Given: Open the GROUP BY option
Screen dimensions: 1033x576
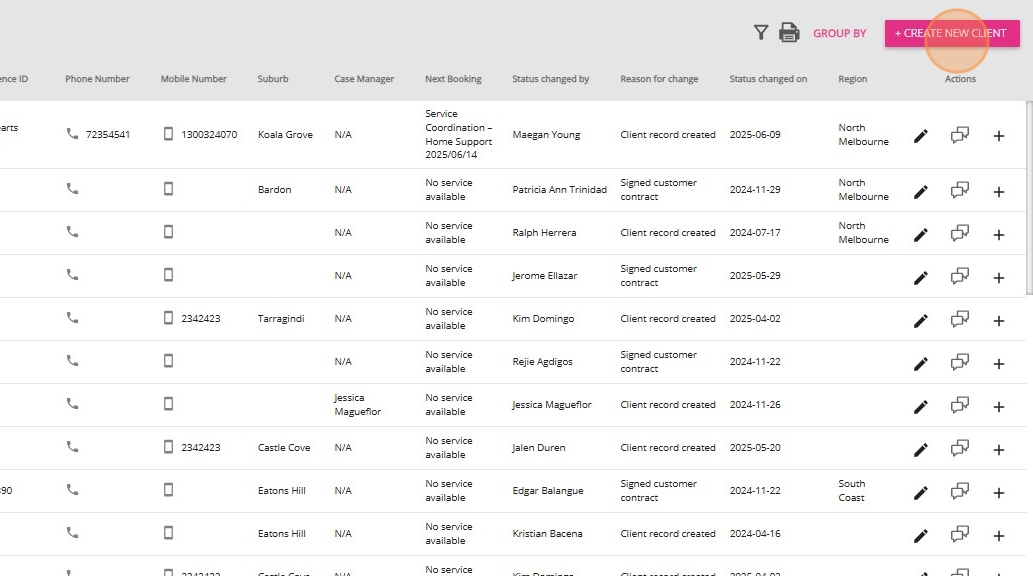Looking at the screenshot, I should 839,33.
